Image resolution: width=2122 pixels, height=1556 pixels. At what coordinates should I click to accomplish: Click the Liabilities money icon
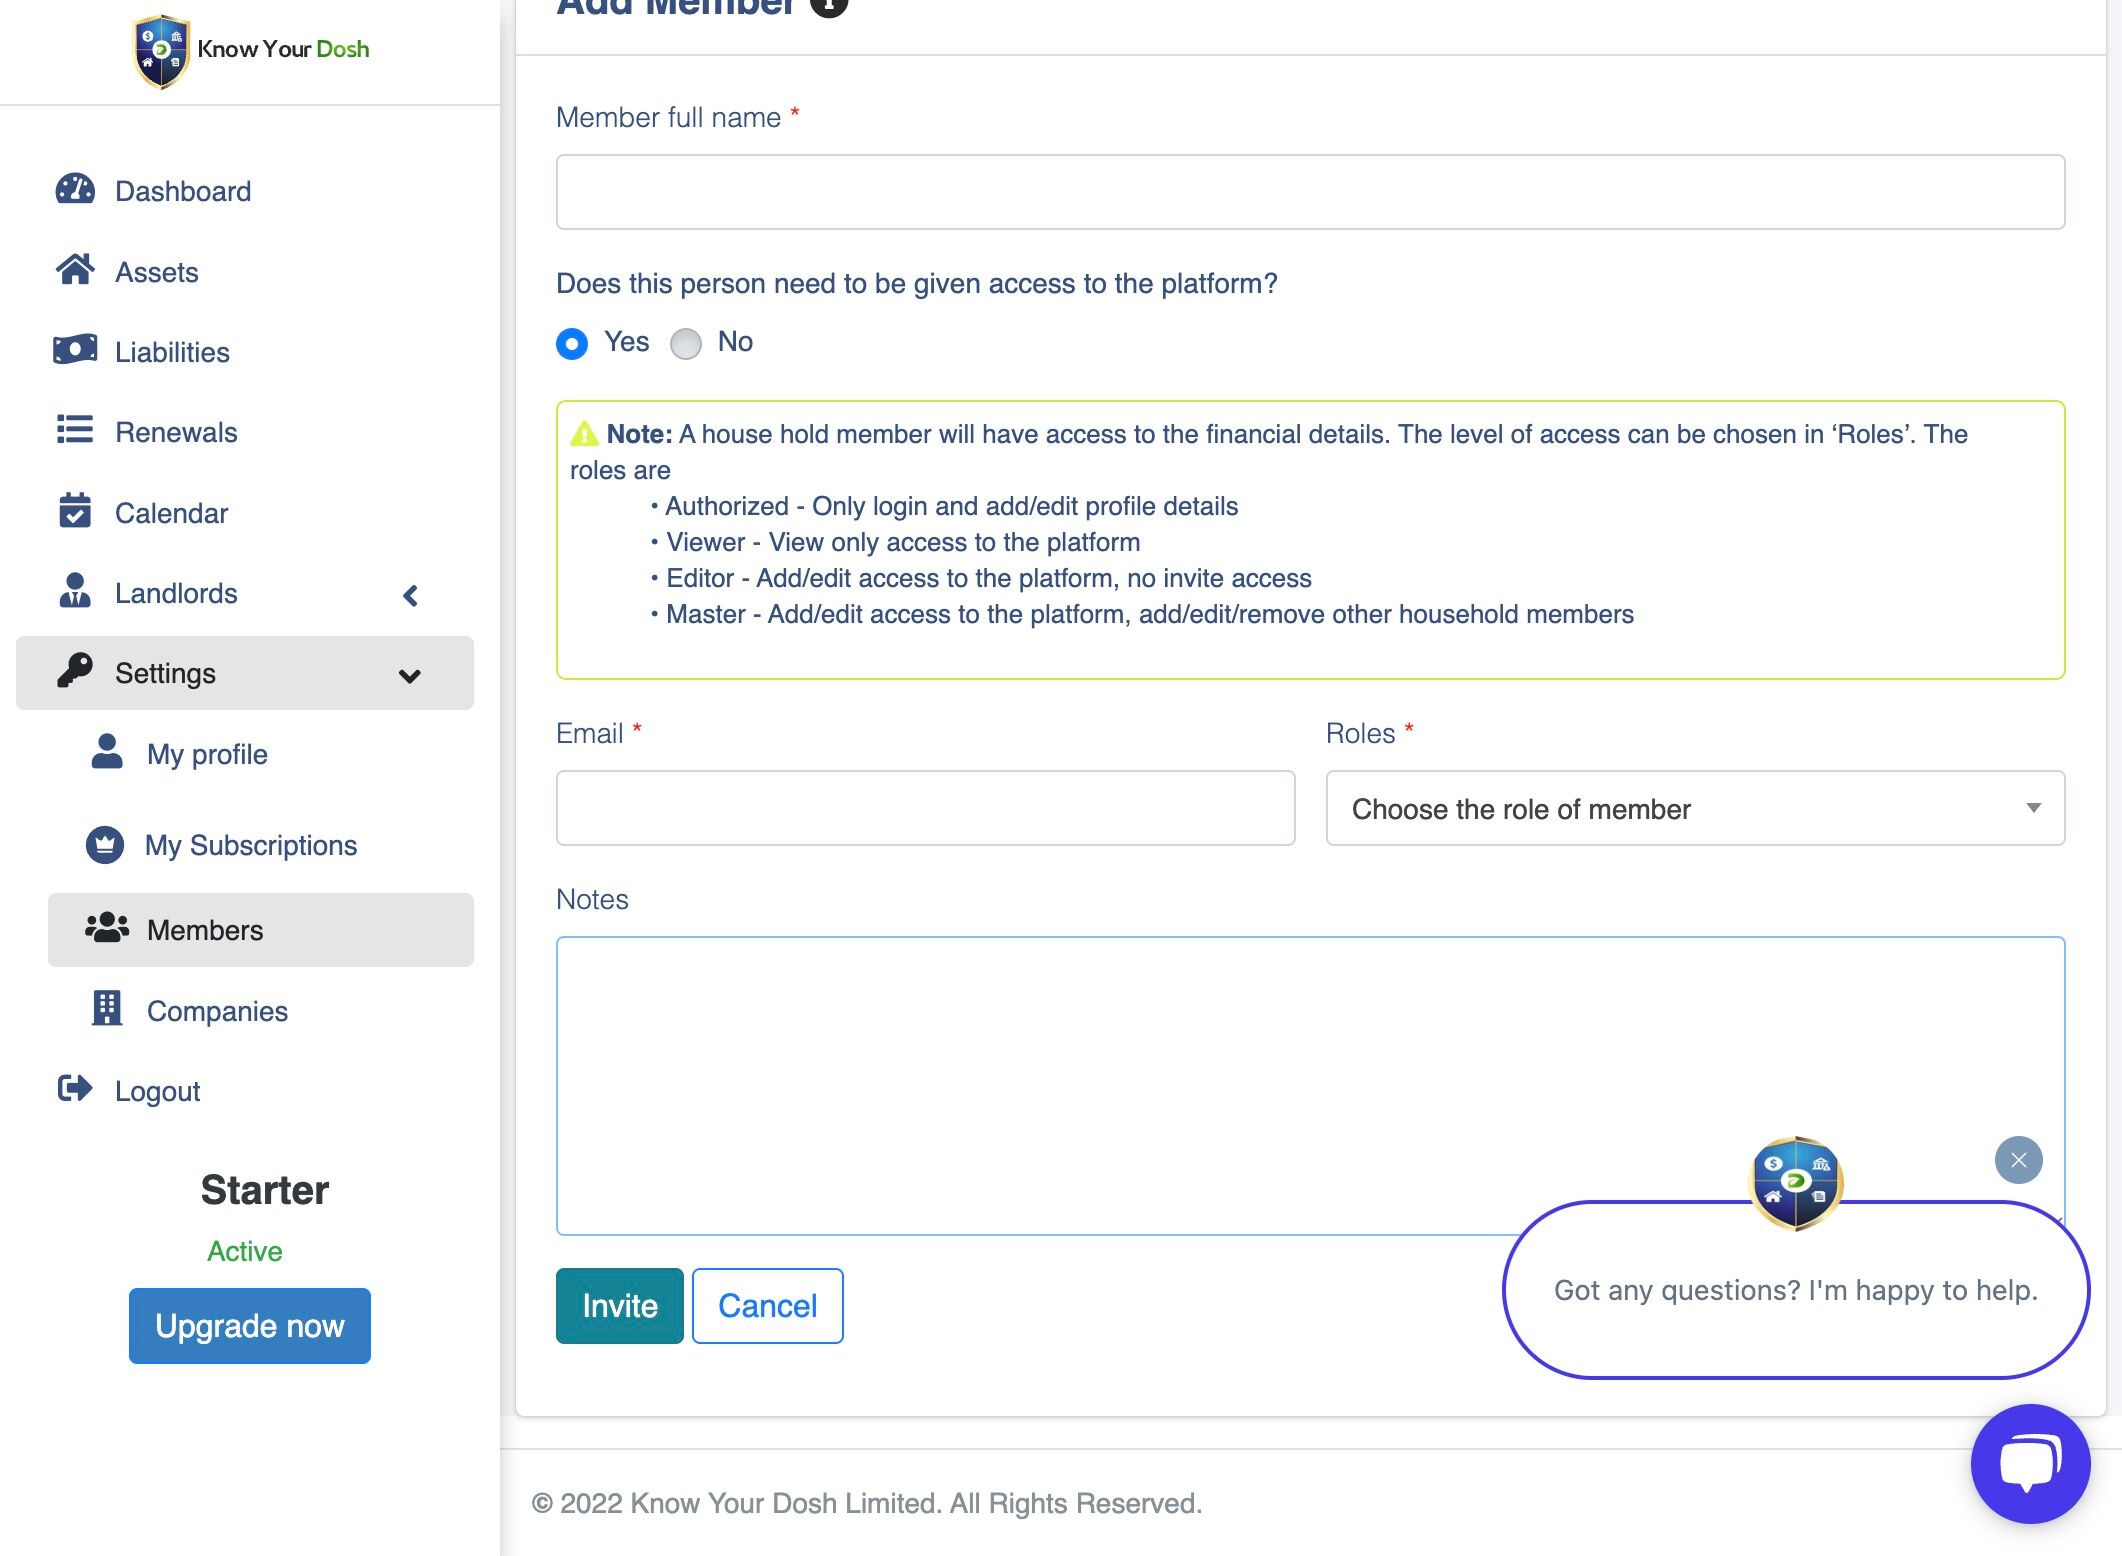click(x=75, y=350)
